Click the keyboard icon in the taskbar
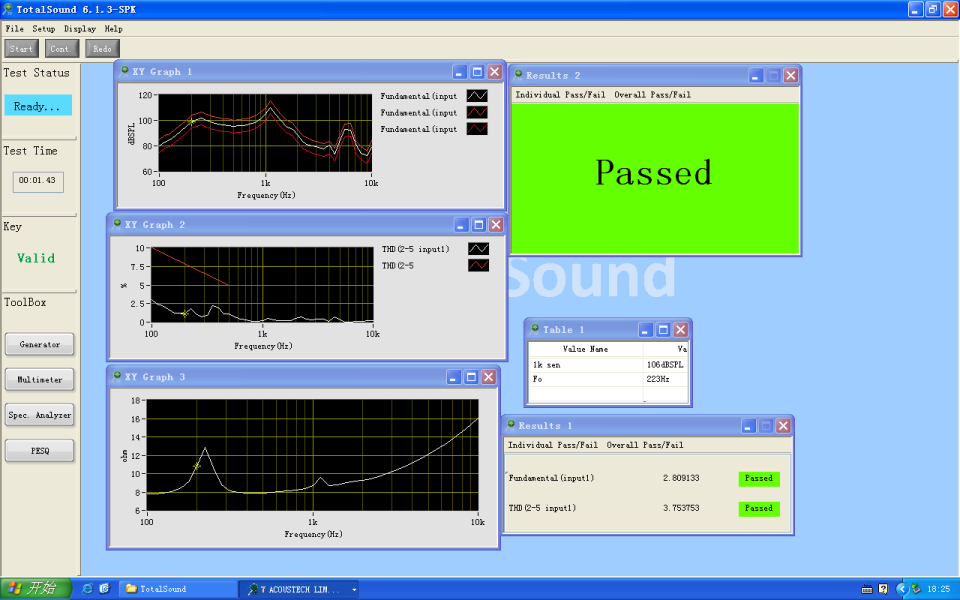This screenshot has height=600, width=960. [866, 589]
